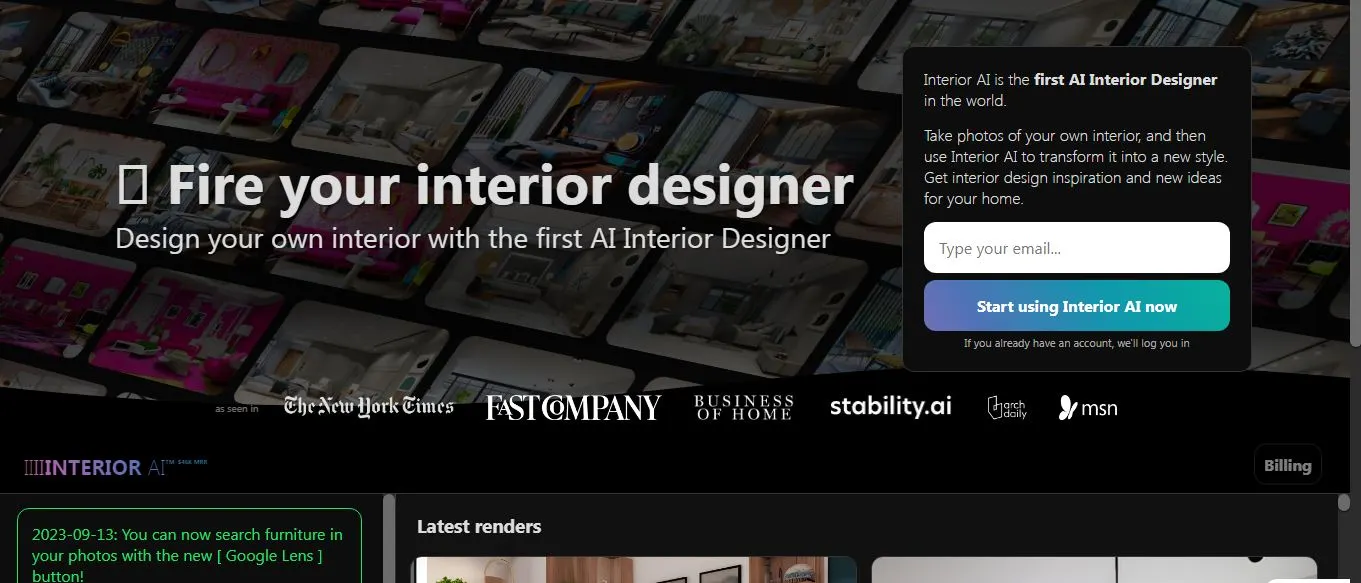Click the first AI Interior Designer text
1361x583 pixels.
(x=1126, y=80)
